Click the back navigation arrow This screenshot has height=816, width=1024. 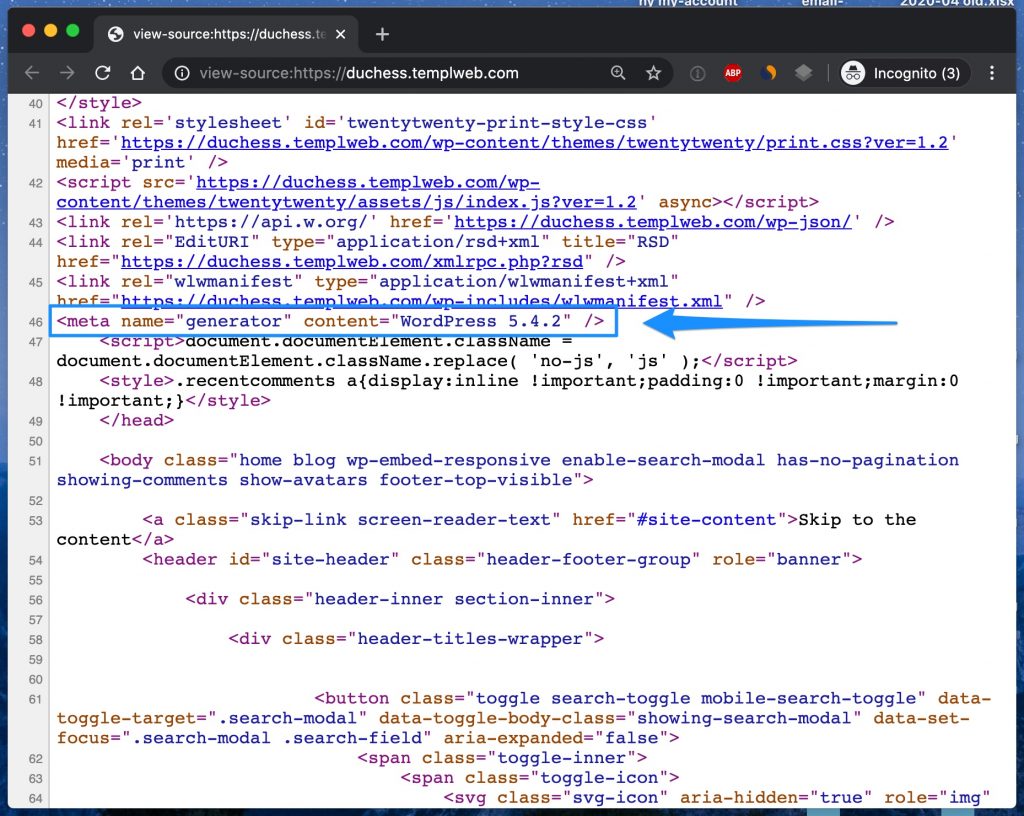[x=31, y=72]
